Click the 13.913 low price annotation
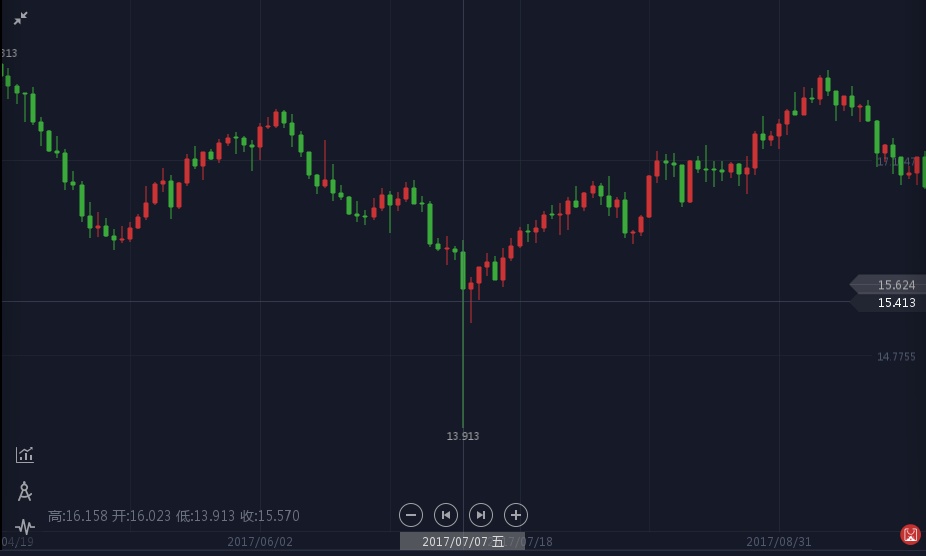 point(462,436)
